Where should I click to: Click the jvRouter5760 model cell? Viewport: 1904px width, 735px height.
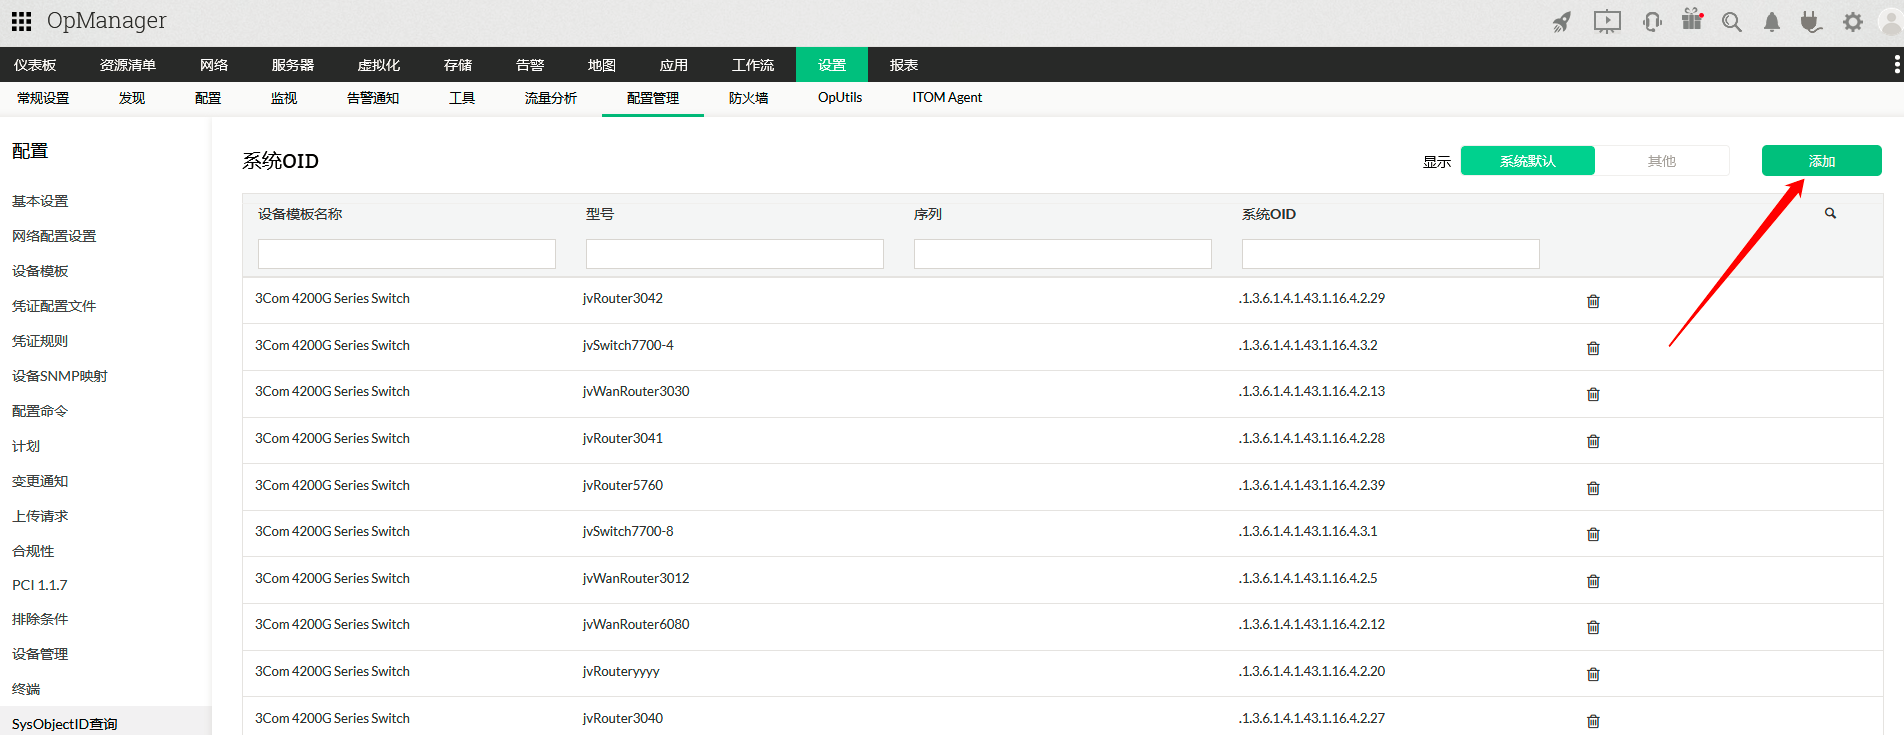click(623, 485)
